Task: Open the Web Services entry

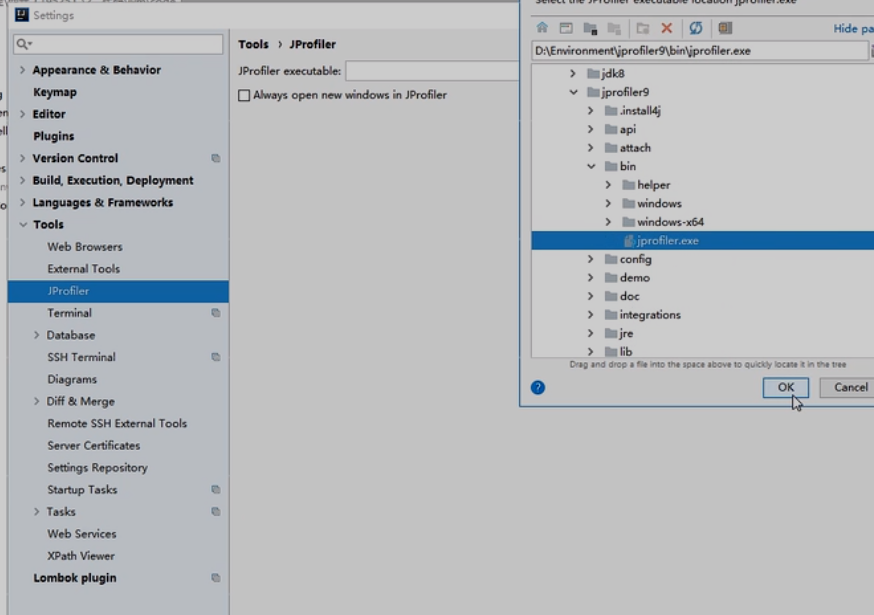Action: (x=81, y=534)
